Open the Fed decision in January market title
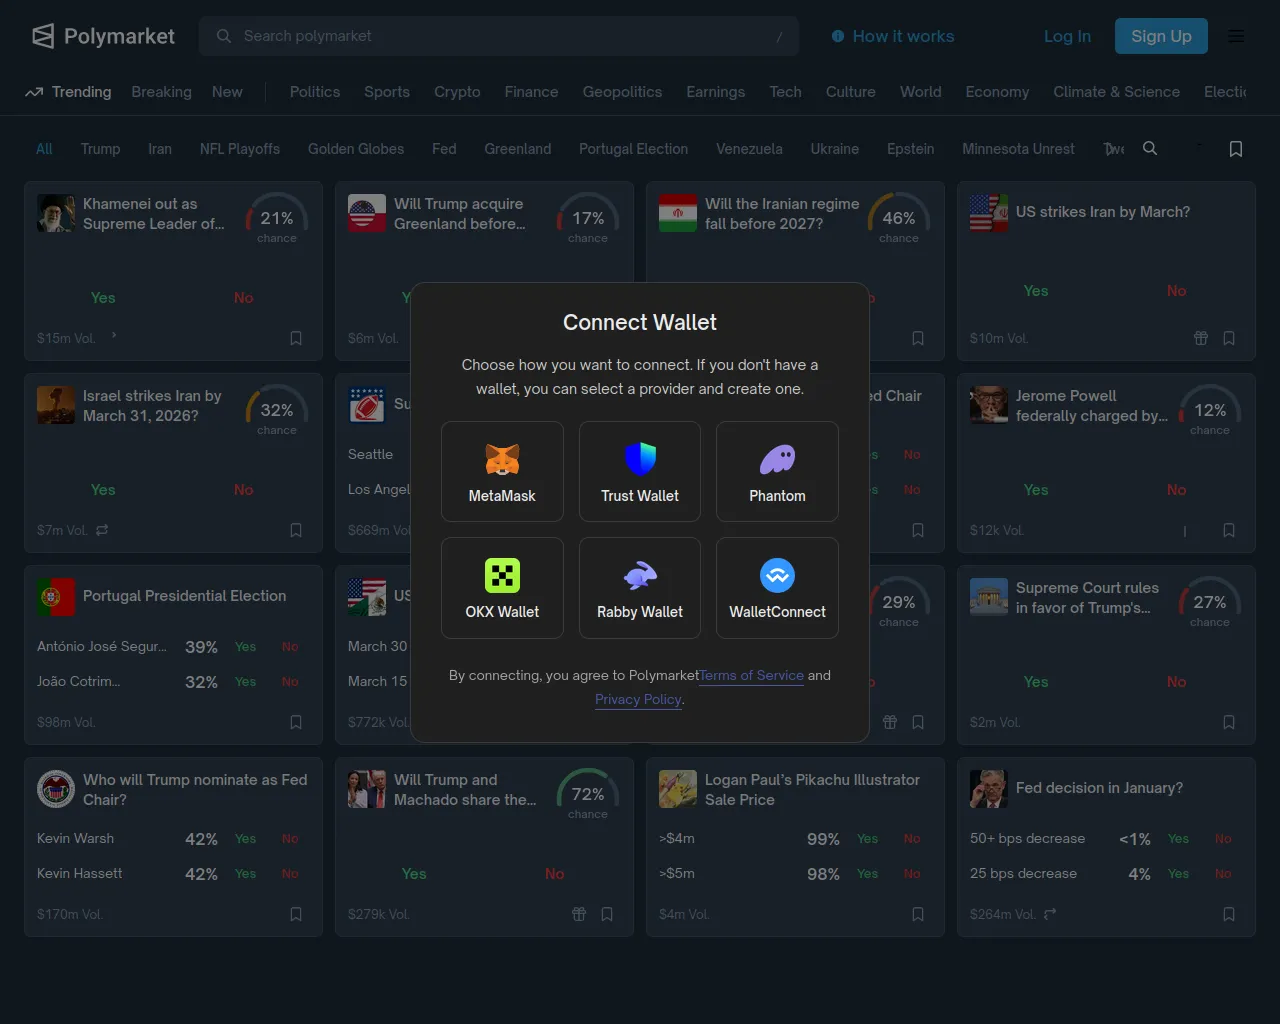 coord(1099,788)
